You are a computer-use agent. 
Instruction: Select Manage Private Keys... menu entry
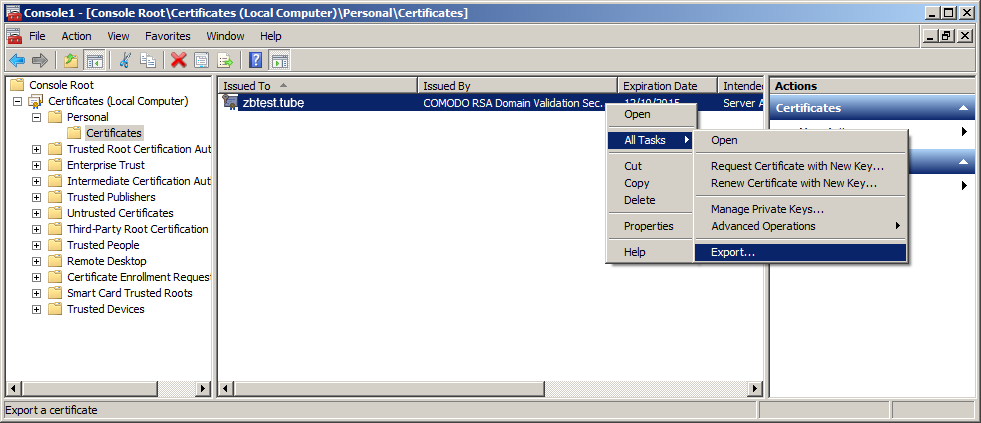click(x=767, y=209)
